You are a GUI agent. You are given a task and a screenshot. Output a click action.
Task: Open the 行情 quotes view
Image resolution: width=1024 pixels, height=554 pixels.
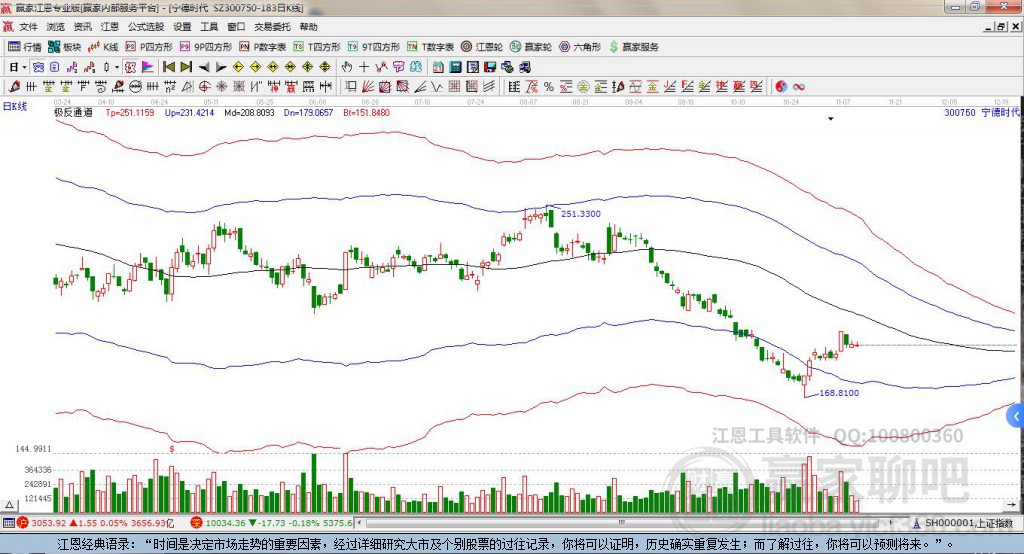[x=25, y=47]
